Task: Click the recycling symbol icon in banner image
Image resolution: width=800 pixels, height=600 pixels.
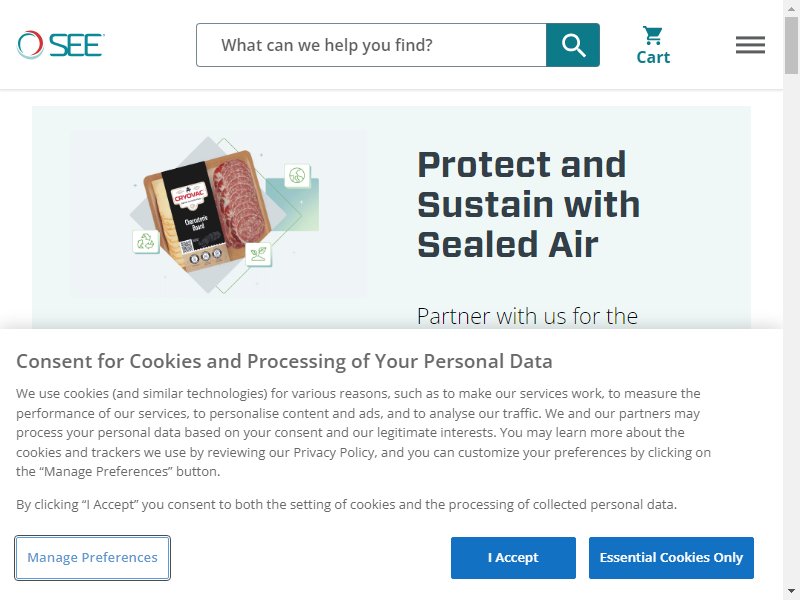Action: click(146, 241)
